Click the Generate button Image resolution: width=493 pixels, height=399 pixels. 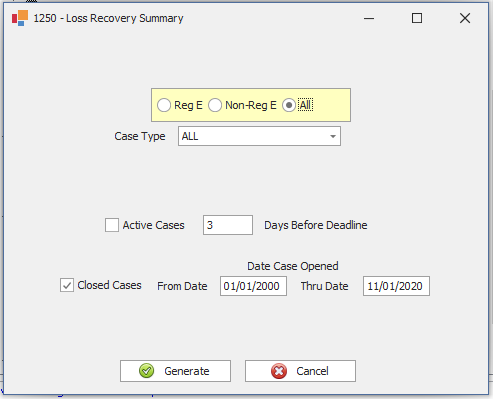click(x=175, y=371)
